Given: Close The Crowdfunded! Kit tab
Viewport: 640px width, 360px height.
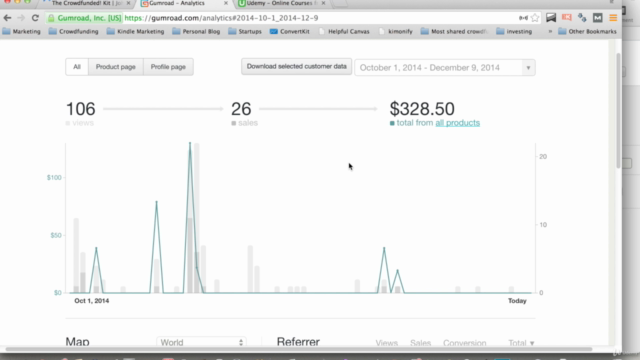Looking at the screenshot, I should [x=128, y=3].
